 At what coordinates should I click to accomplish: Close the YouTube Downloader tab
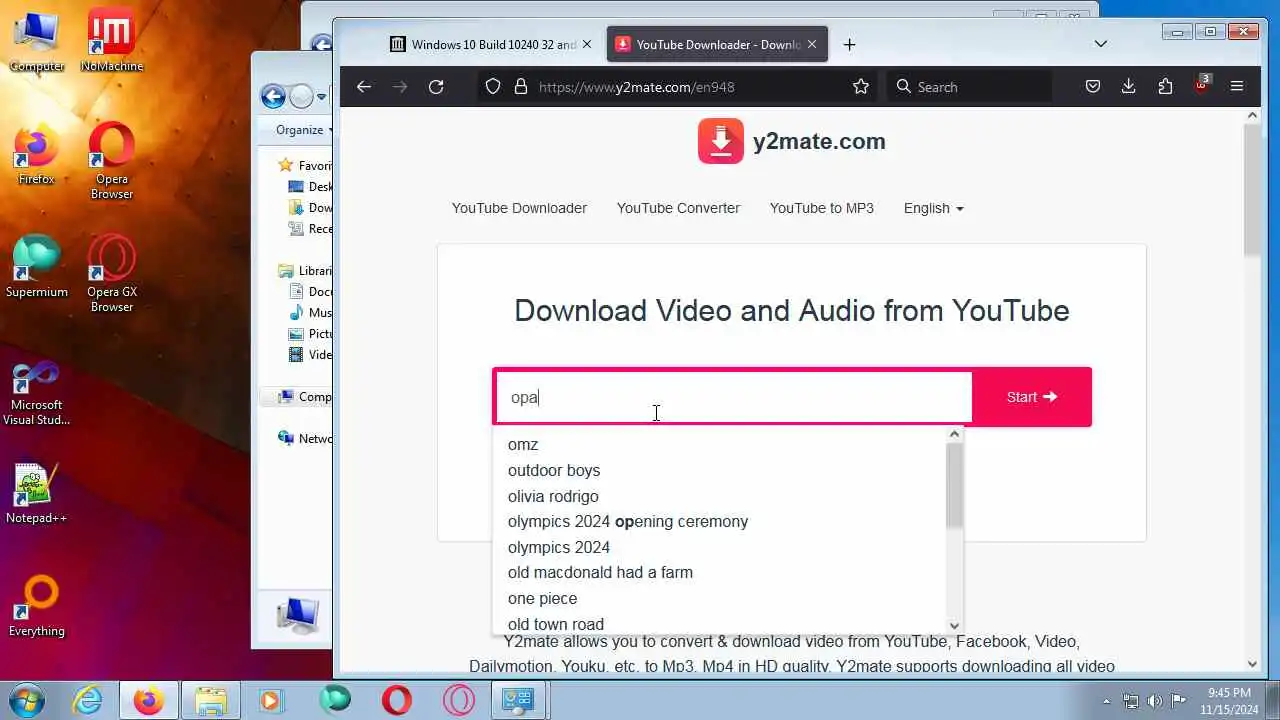point(812,44)
